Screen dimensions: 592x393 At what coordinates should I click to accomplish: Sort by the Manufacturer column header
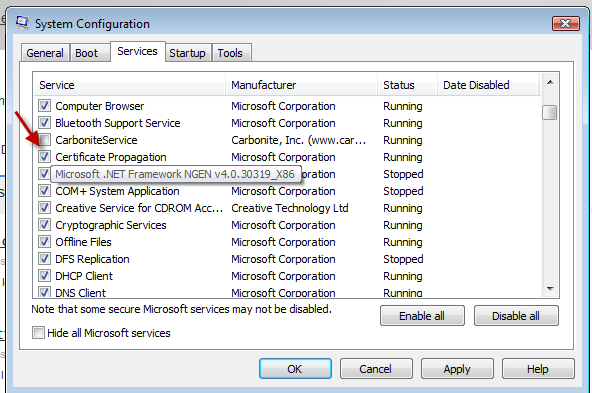coord(301,85)
